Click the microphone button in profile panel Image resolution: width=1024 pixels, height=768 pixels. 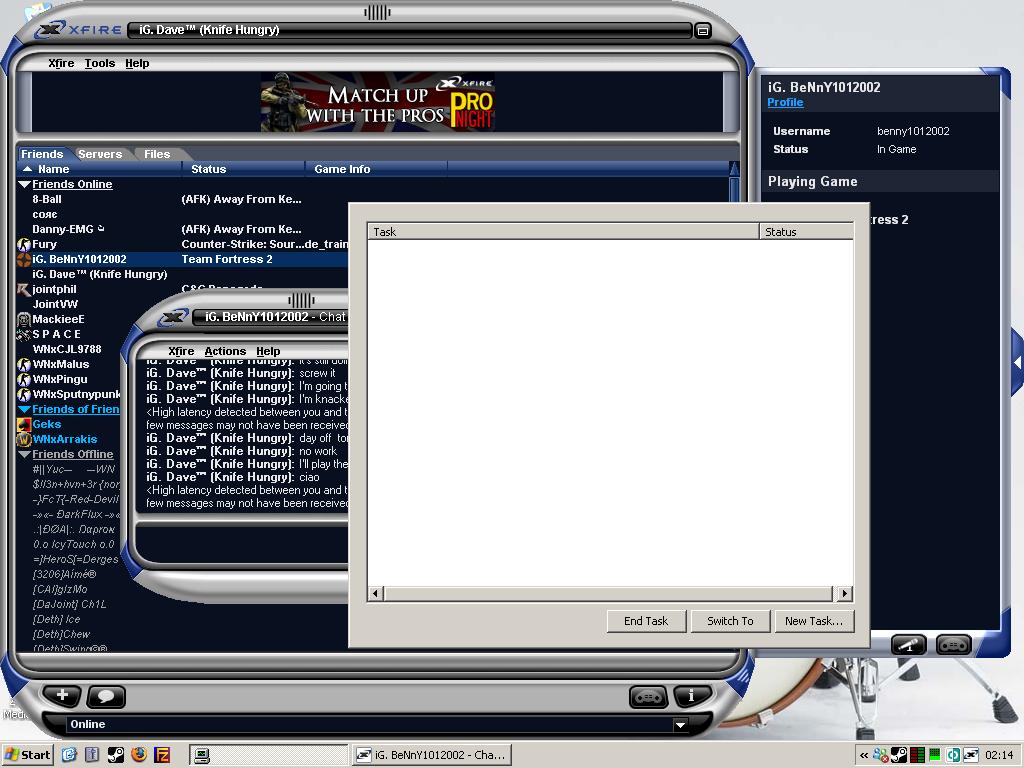point(908,645)
